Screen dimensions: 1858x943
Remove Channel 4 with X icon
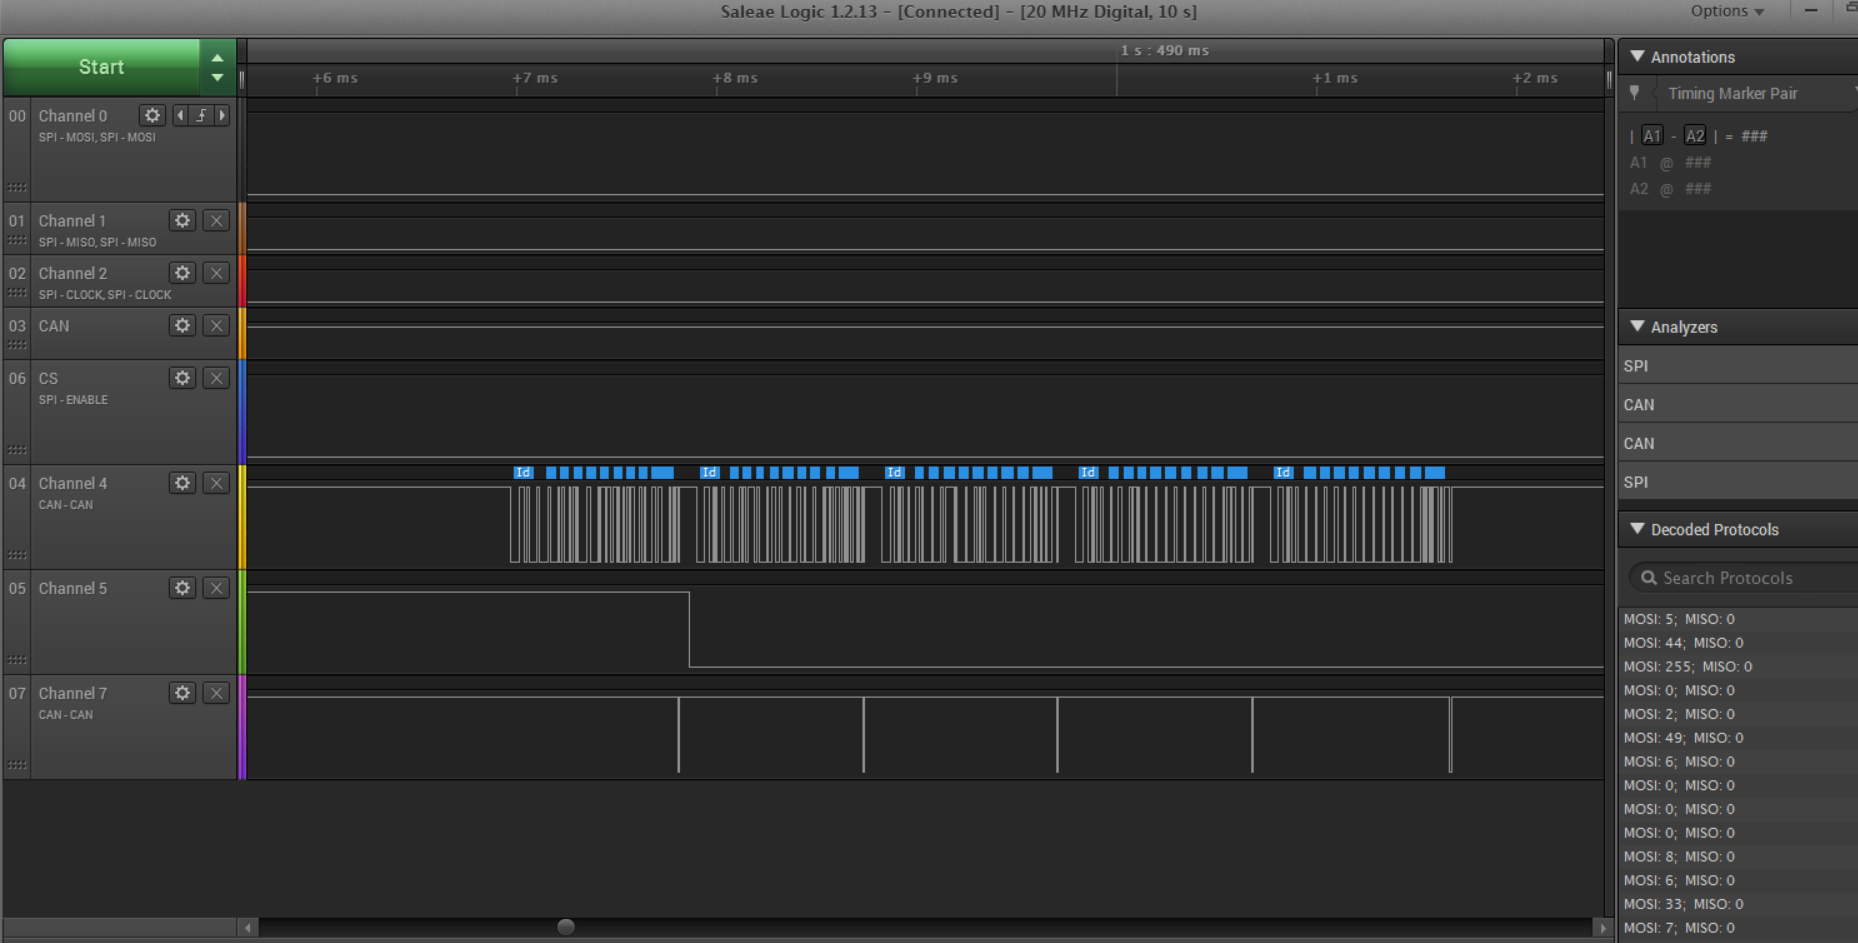click(216, 483)
